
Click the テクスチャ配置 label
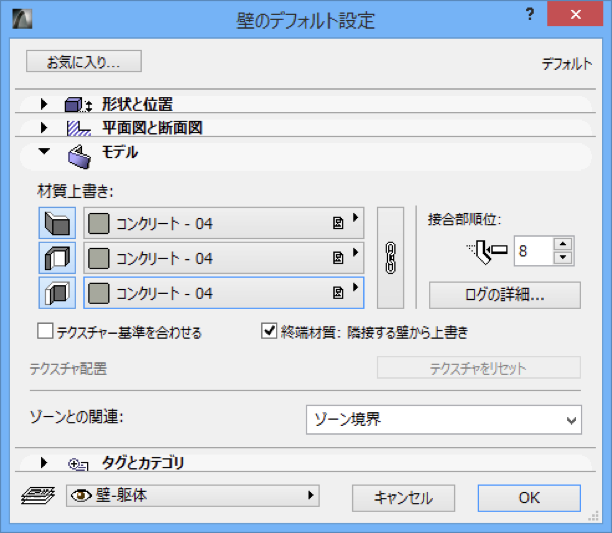pos(68,368)
